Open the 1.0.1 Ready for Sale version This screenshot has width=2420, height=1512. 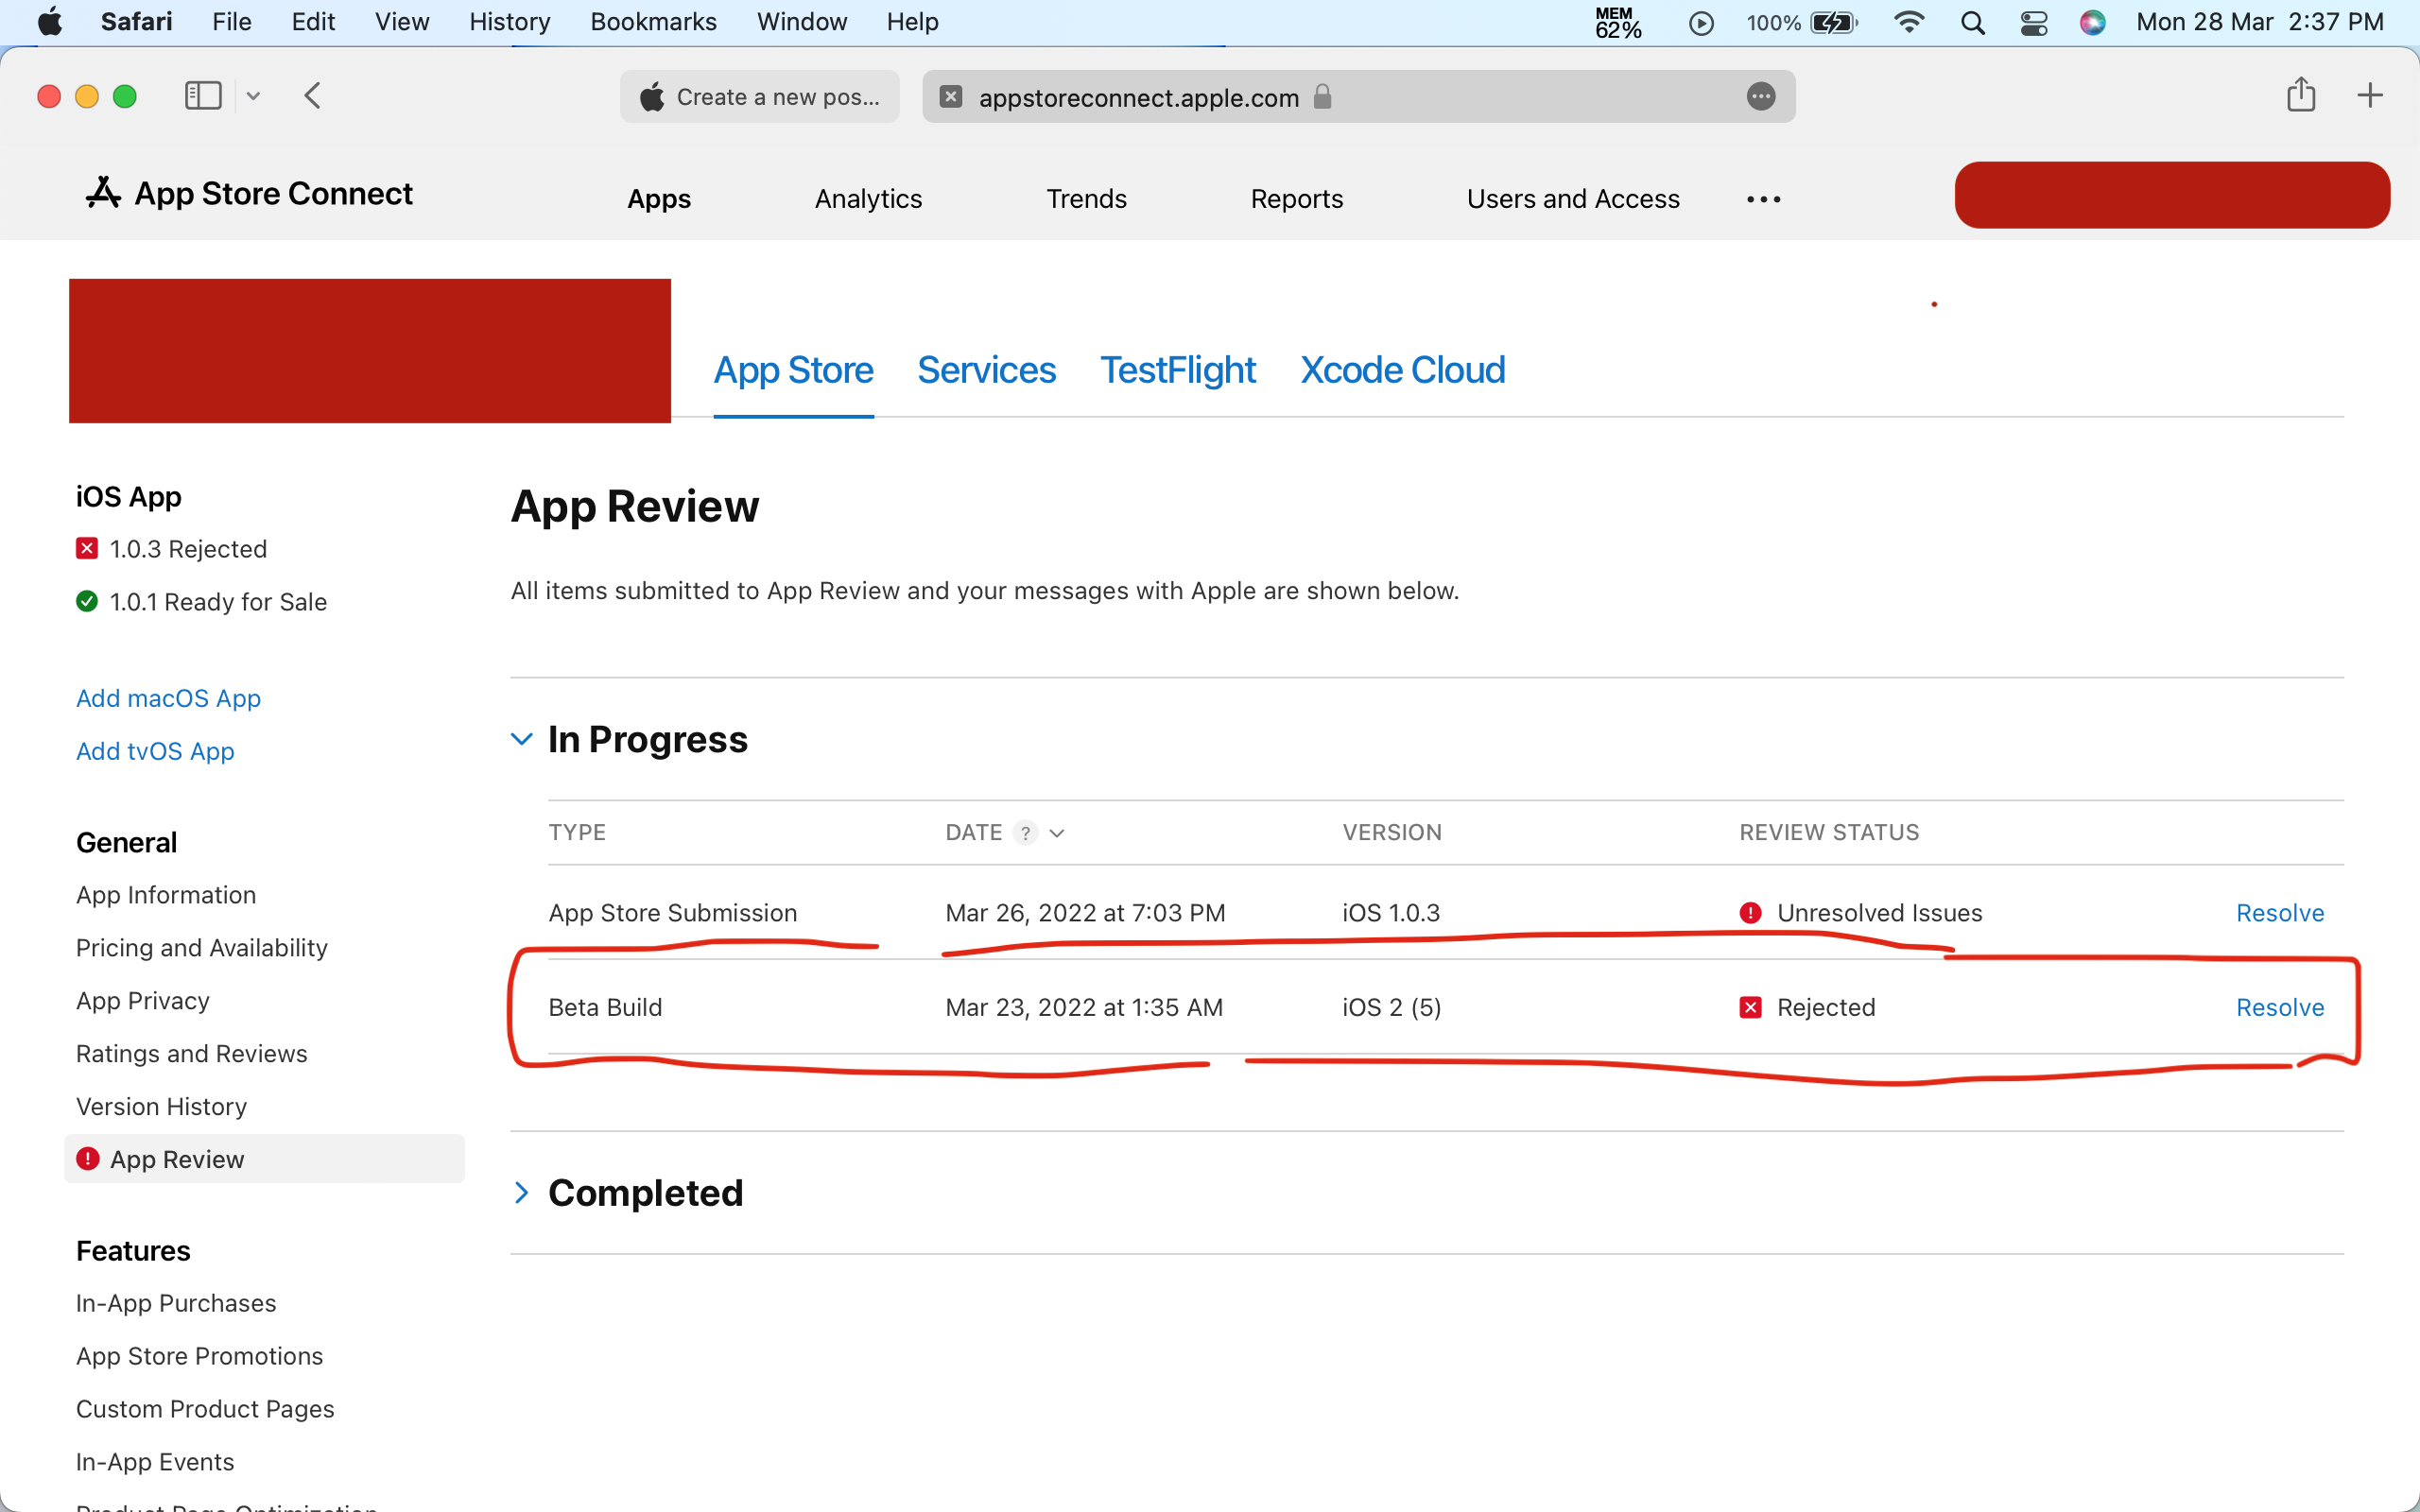click(x=218, y=602)
